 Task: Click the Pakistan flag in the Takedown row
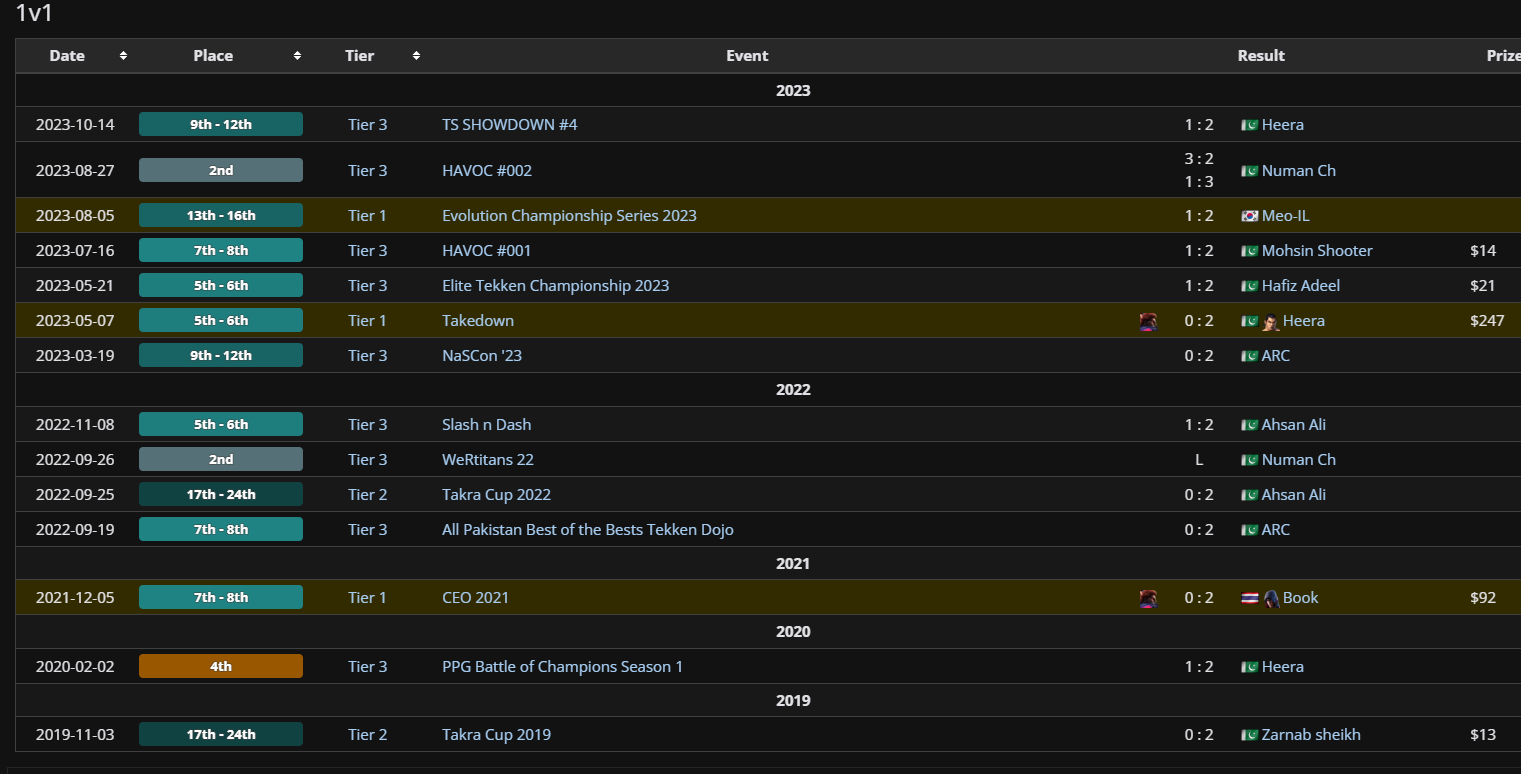pos(1249,321)
